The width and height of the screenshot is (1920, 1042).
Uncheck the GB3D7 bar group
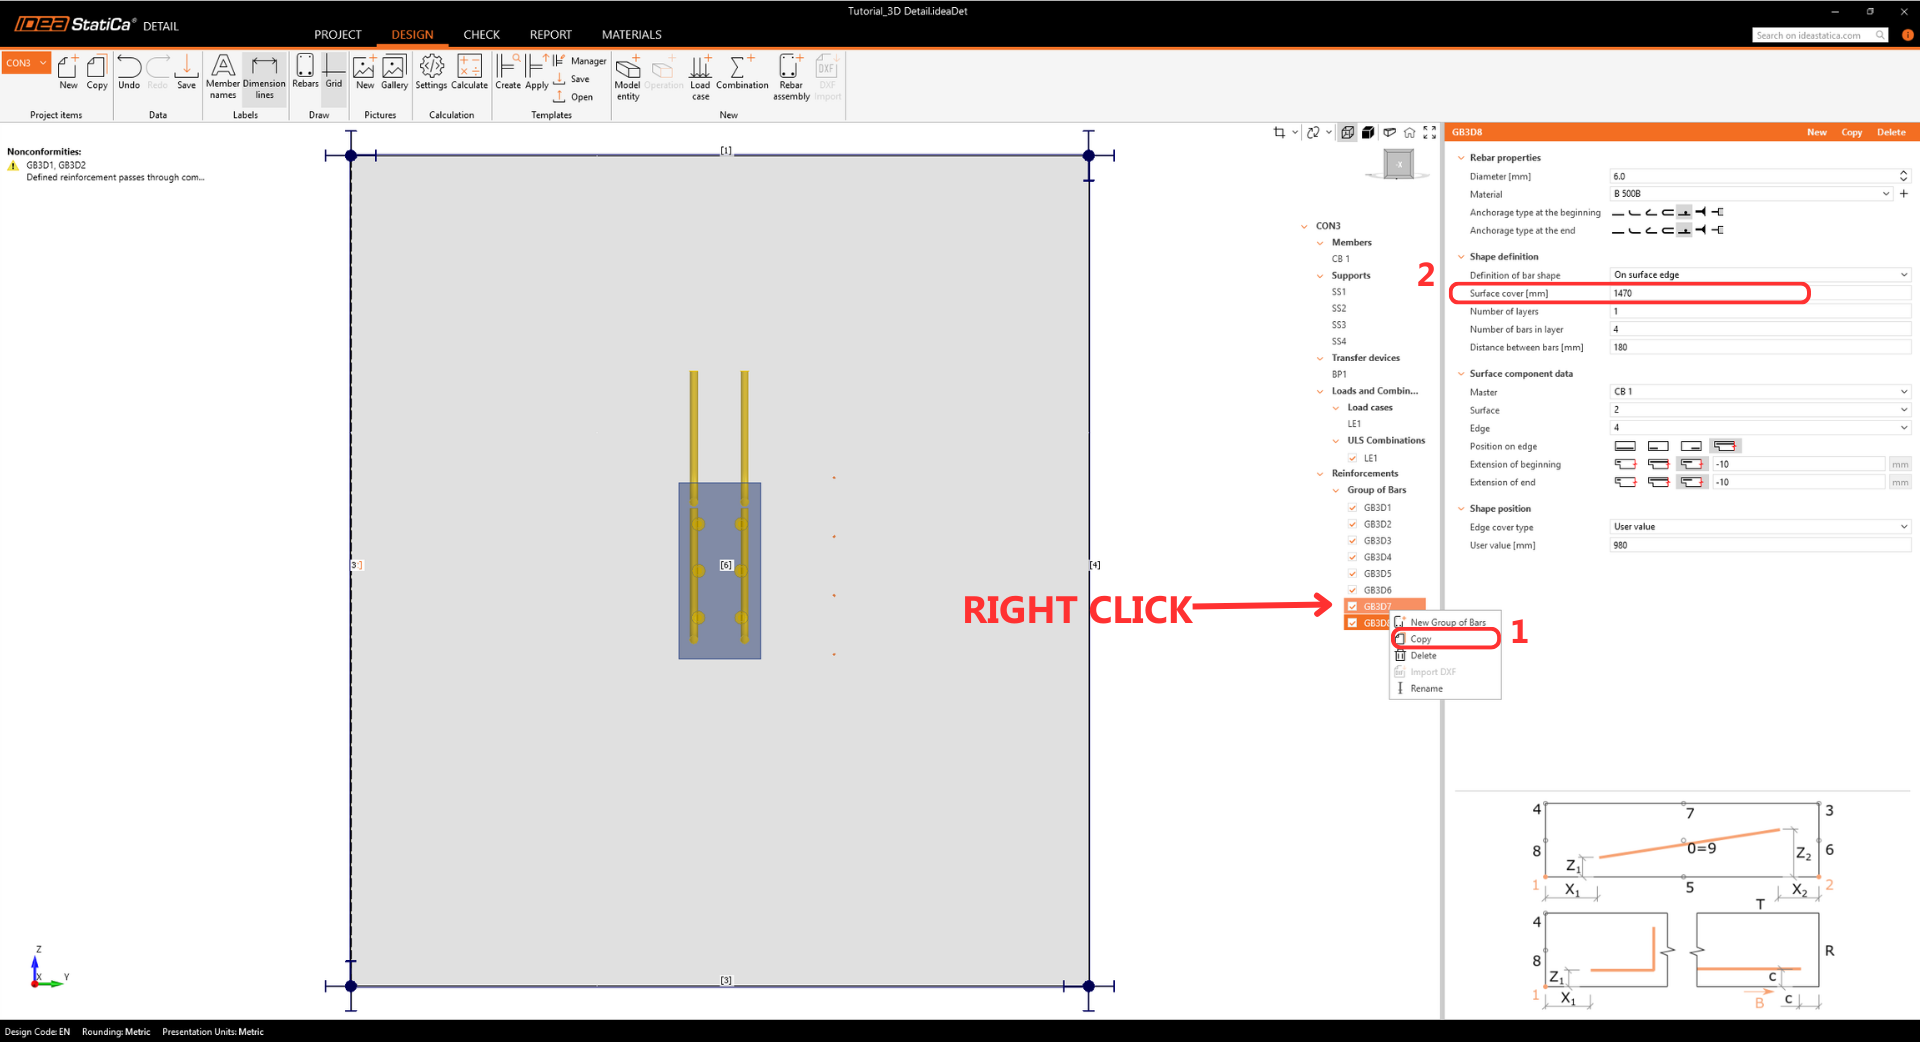click(x=1352, y=607)
